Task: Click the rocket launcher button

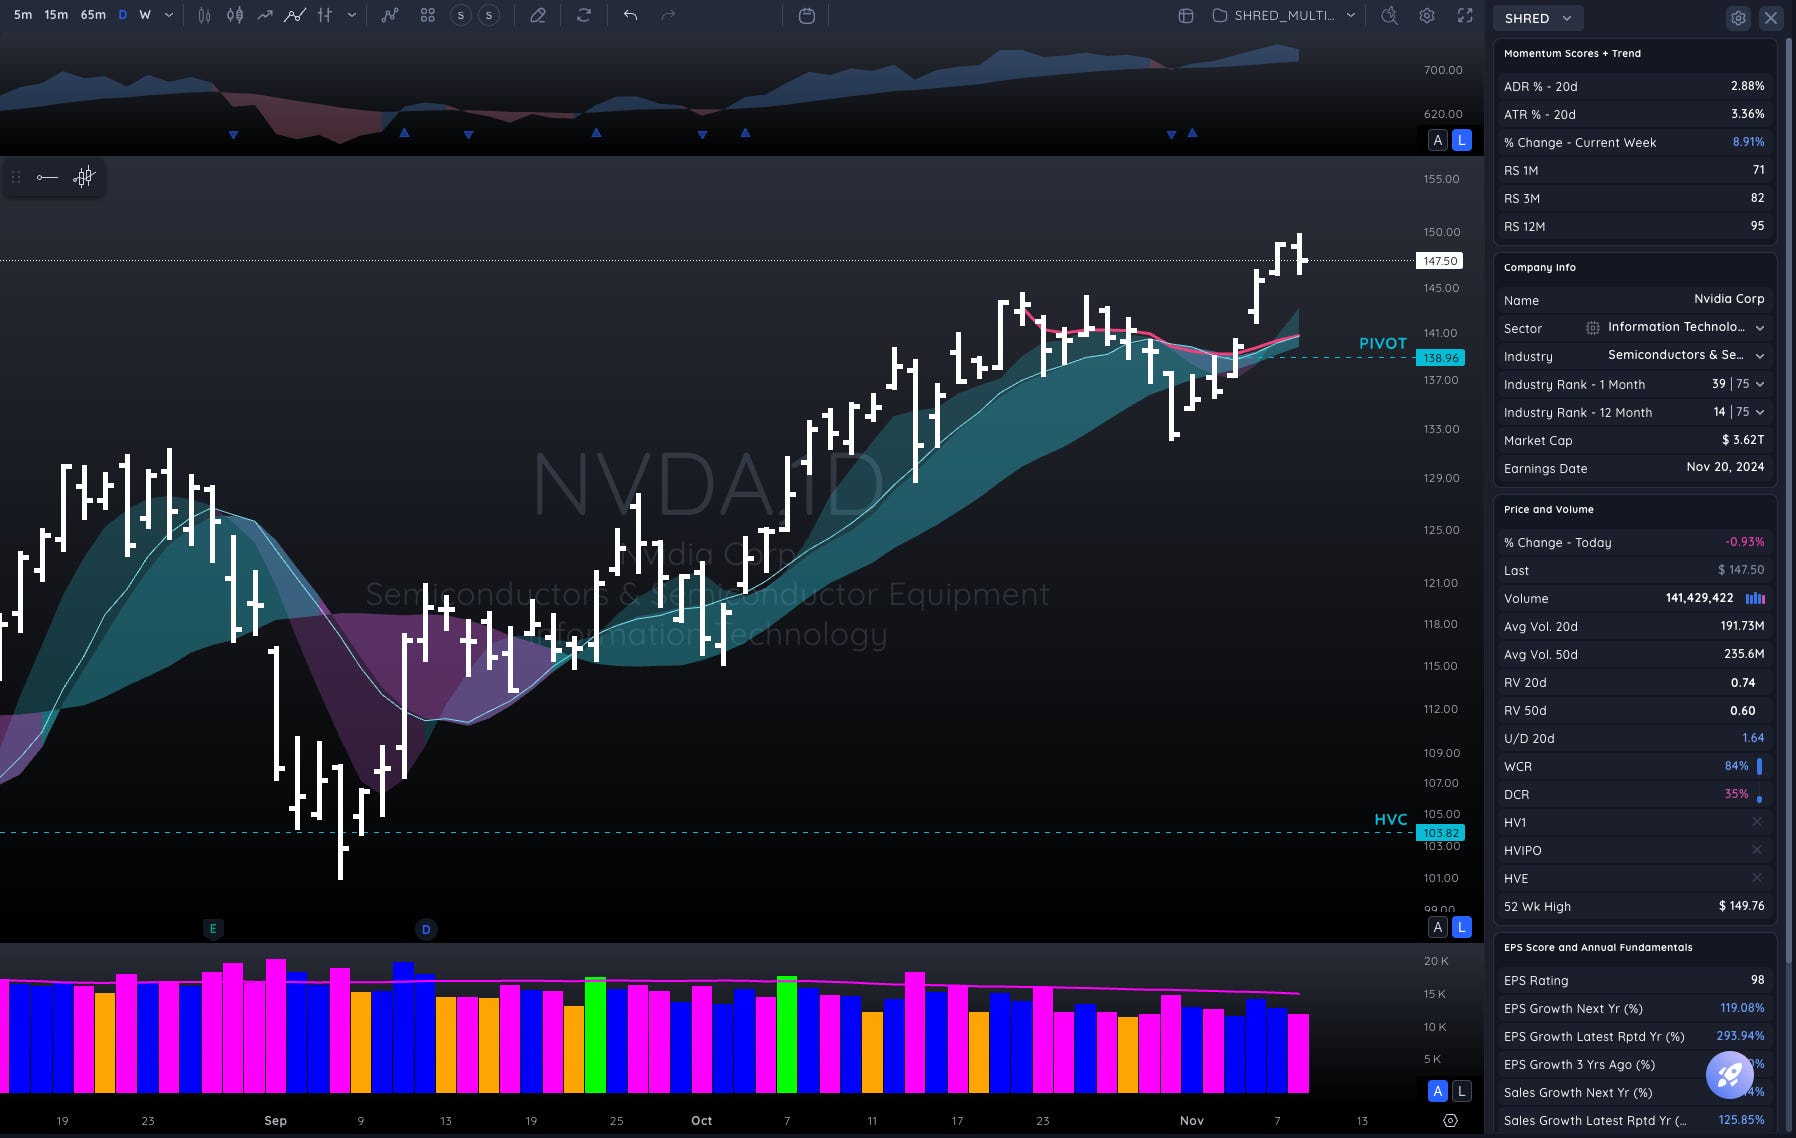Action: 1731,1074
